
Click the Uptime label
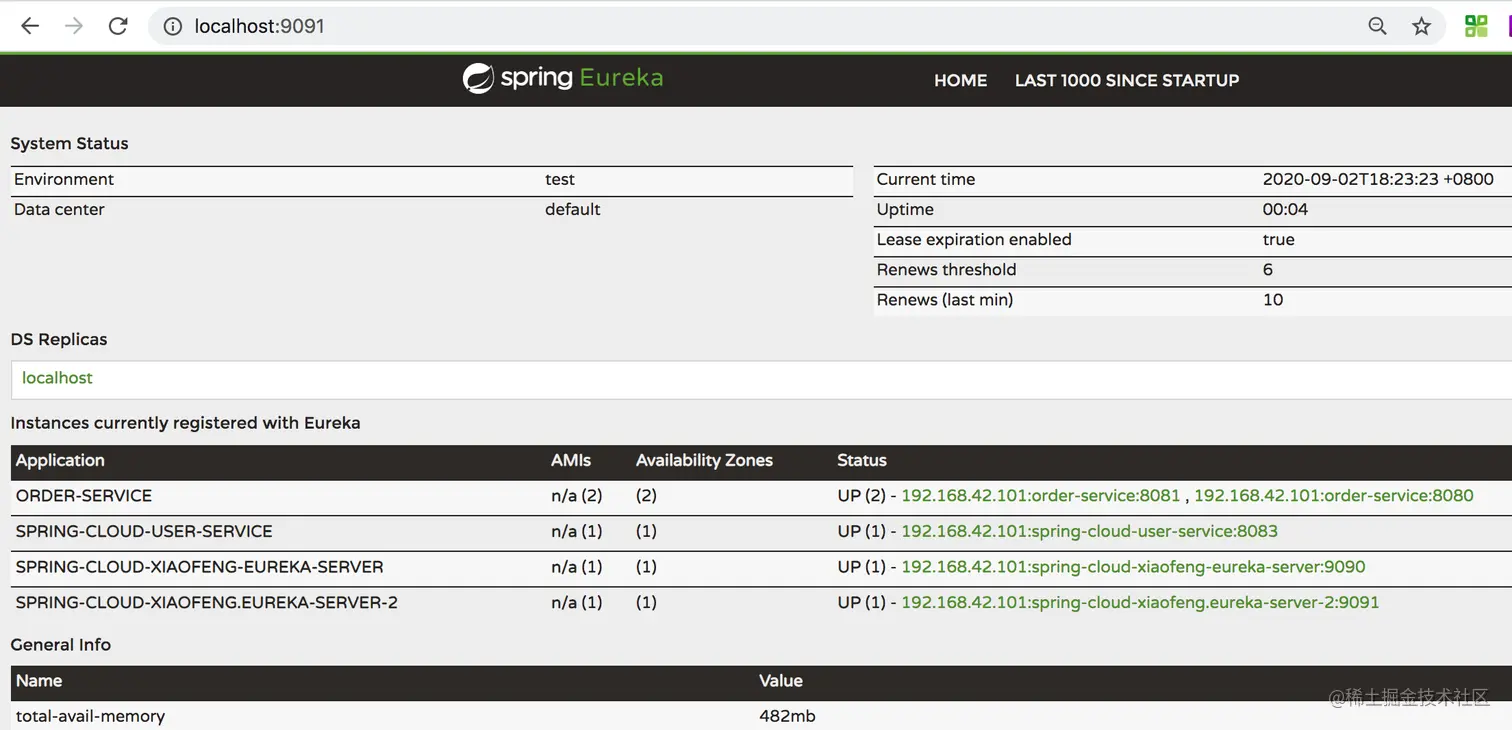coord(905,209)
